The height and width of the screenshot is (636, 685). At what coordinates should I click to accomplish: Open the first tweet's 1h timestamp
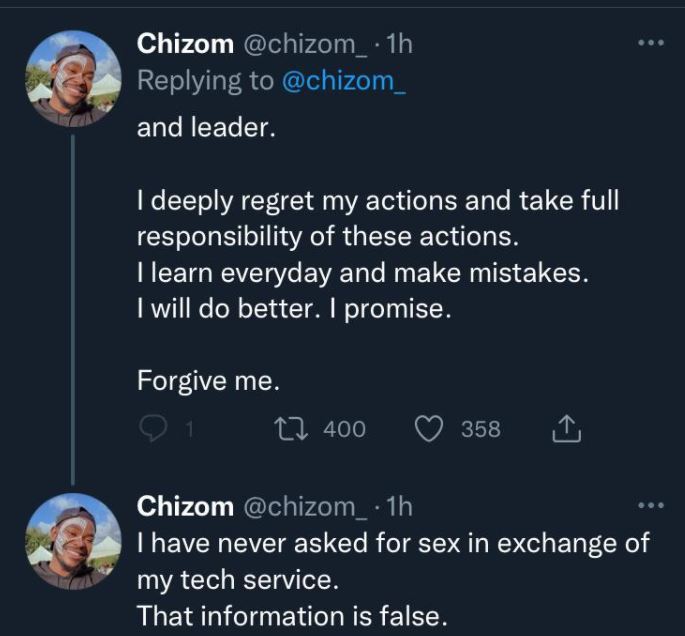click(399, 44)
